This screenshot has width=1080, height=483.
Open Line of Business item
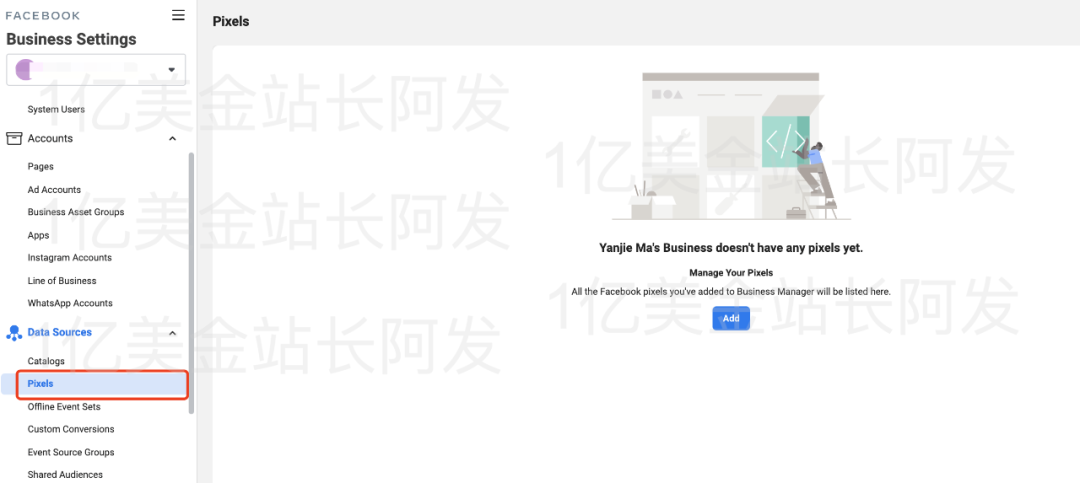coord(62,280)
